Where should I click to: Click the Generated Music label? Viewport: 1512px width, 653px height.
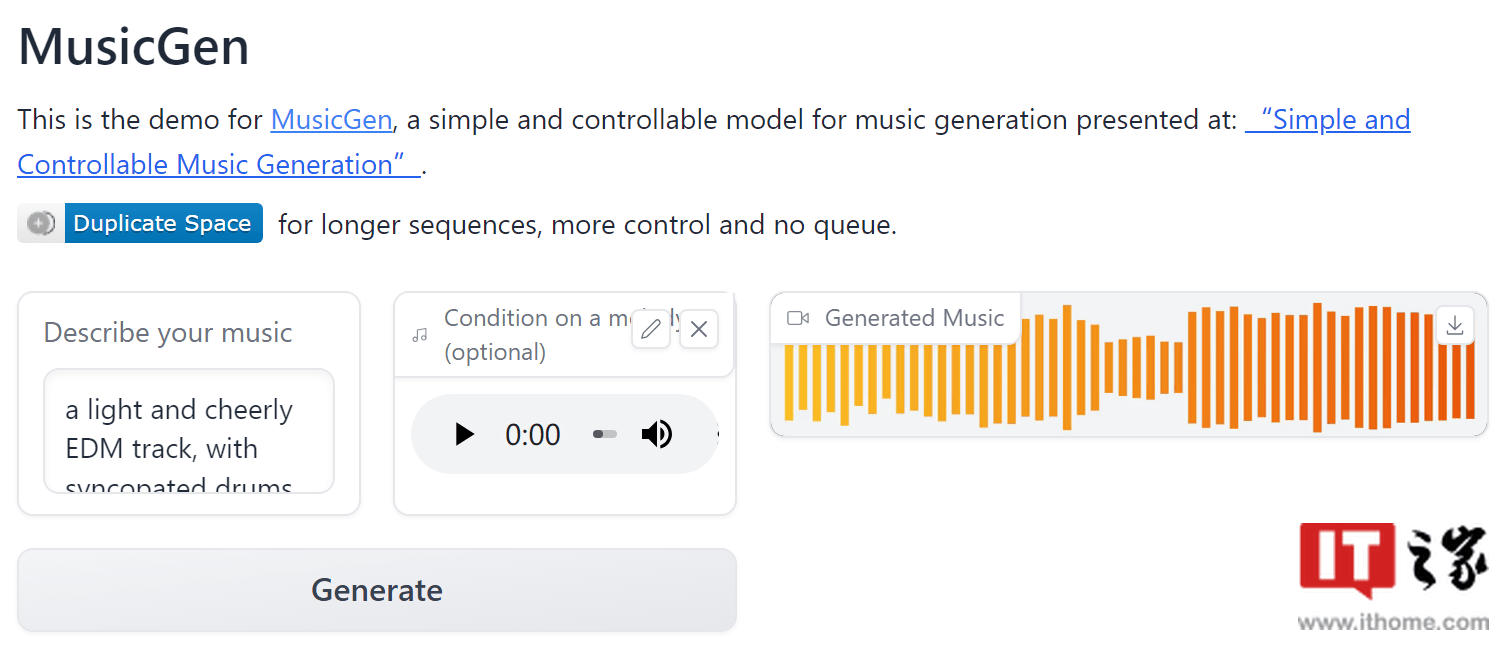pos(913,318)
